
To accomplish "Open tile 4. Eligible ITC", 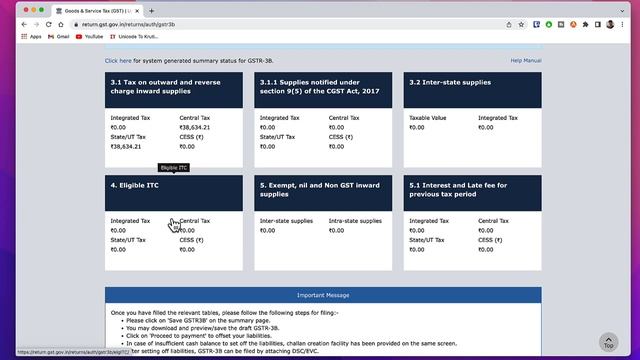I will click(174, 223).
